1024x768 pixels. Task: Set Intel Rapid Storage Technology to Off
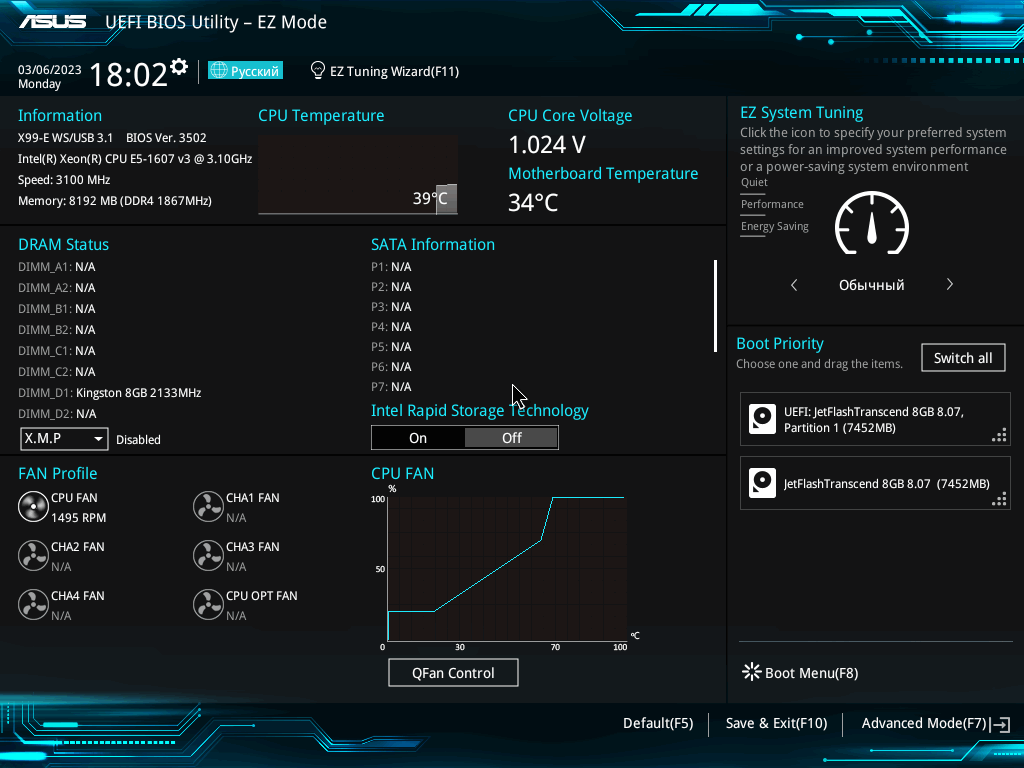pos(511,438)
